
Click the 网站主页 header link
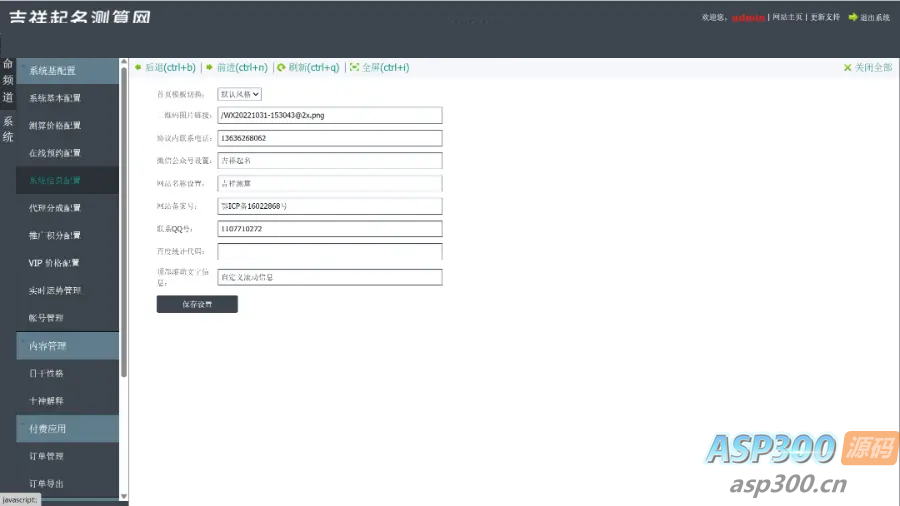point(787,17)
